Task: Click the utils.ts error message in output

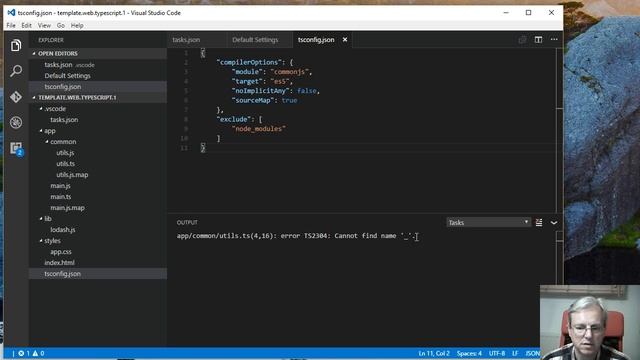Action: coord(296,236)
